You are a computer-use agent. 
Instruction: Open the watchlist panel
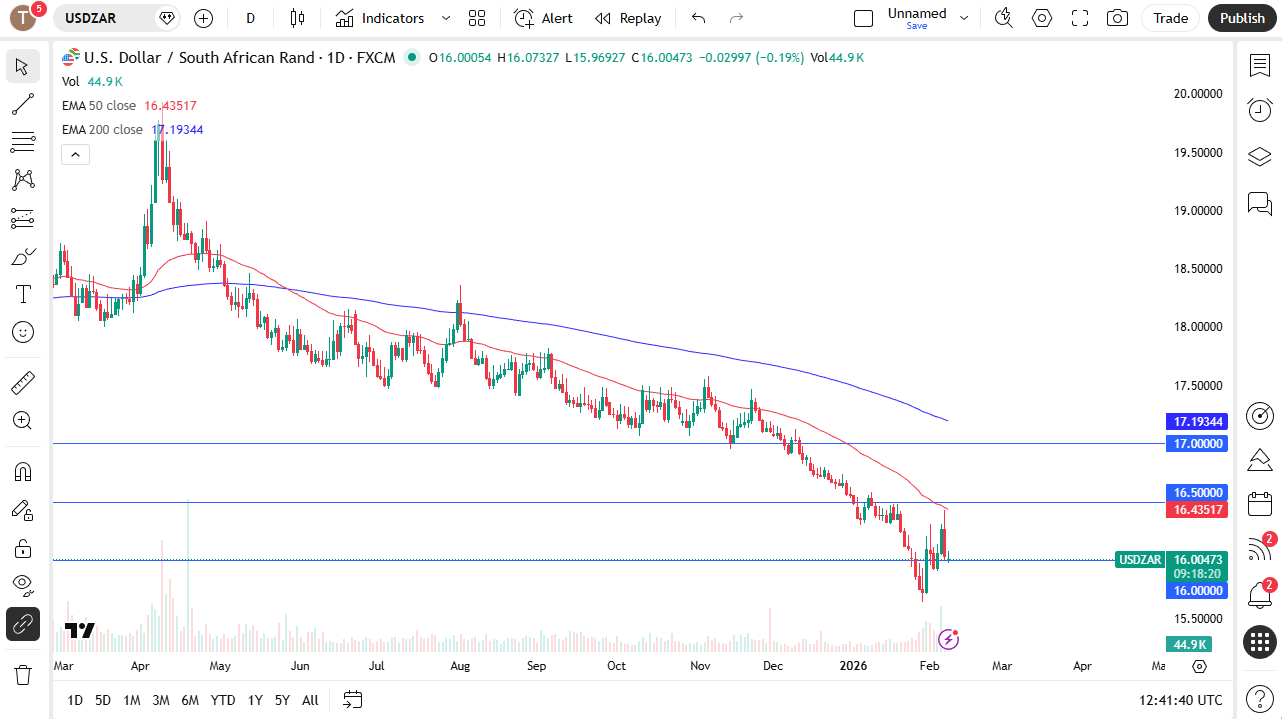point(1260,66)
